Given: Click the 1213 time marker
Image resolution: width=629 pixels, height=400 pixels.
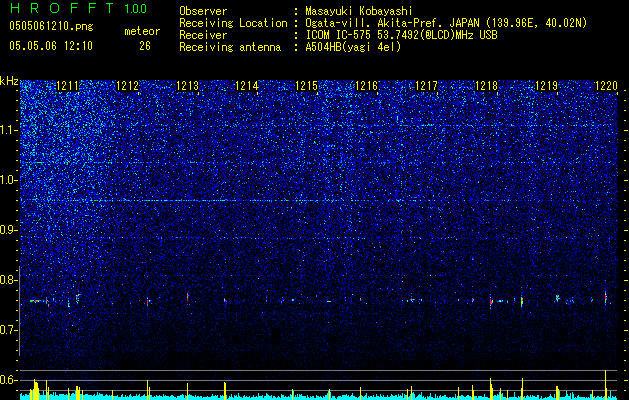Looking at the screenshot, I should click(x=187, y=86).
